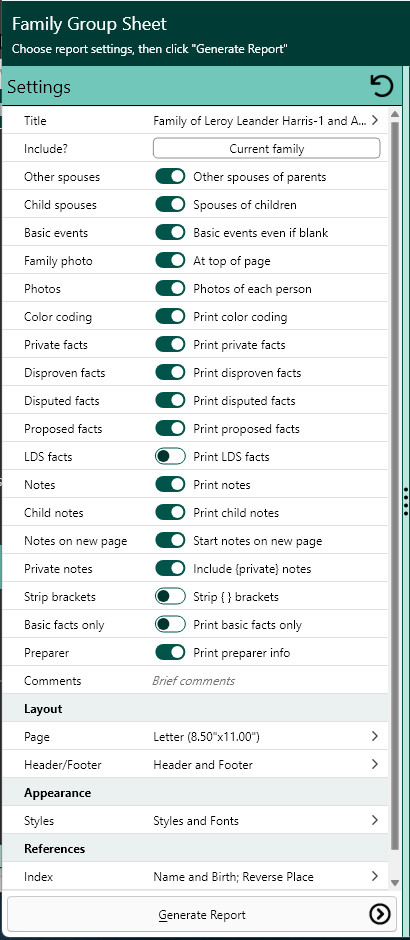Open the three-dot panel handle
Viewport: 410px width, 940px height.
tap(406, 502)
